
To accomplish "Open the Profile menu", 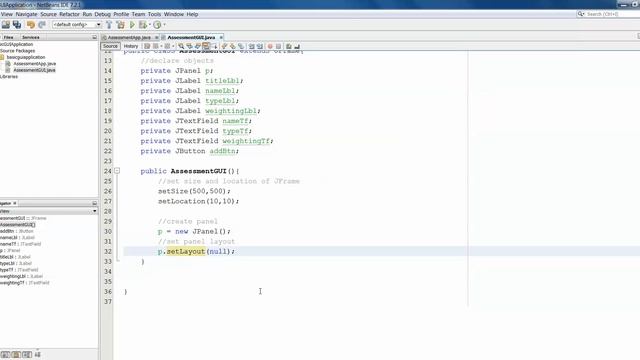I will 121,14.
